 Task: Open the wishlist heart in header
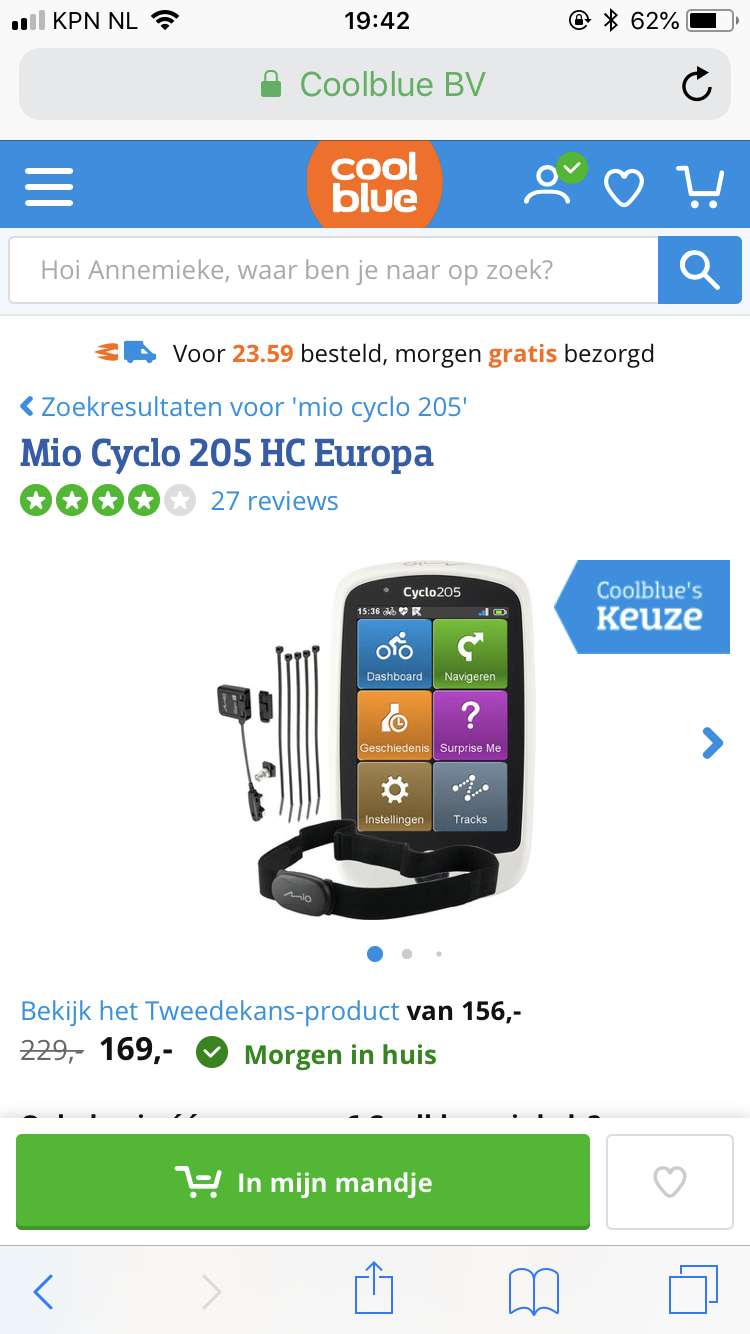[x=624, y=187]
